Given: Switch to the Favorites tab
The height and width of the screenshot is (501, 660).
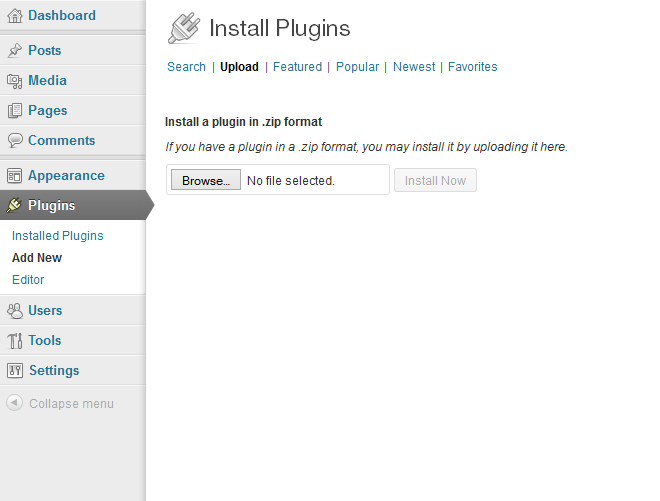Looking at the screenshot, I should click(473, 67).
